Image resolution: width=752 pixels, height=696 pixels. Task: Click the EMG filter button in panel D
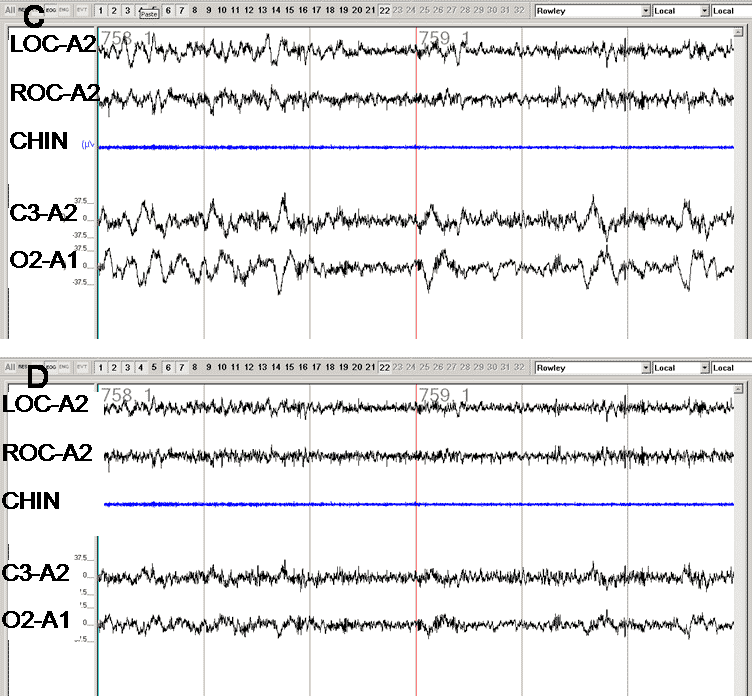coord(64,367)
